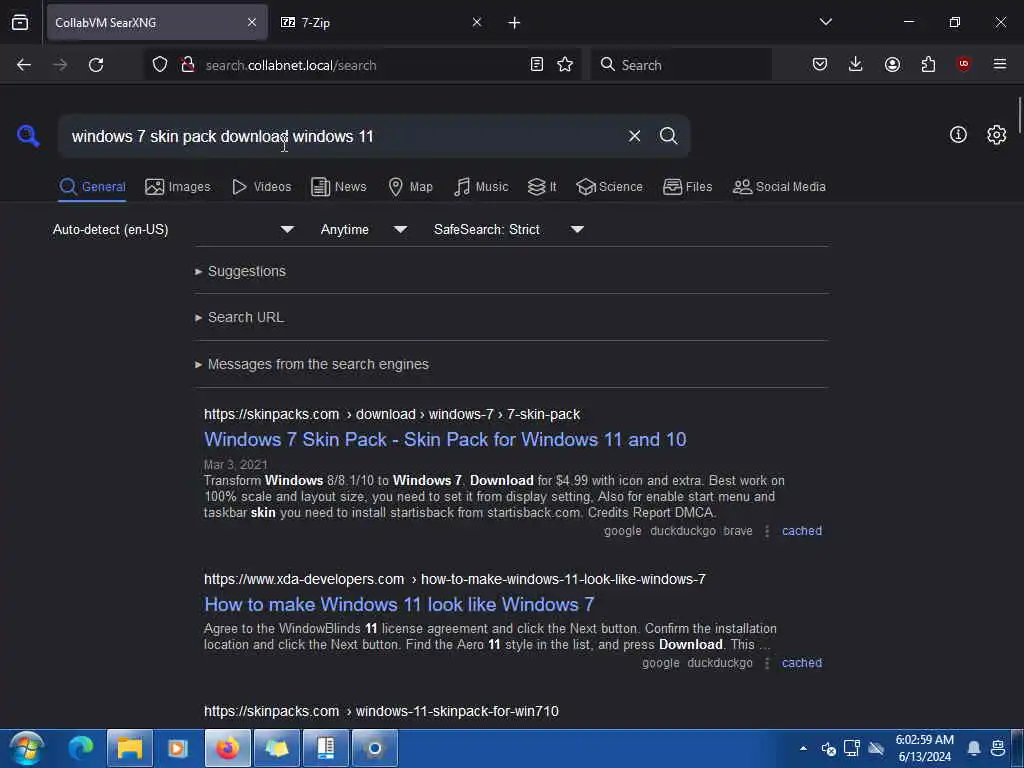This screenshot has width=1024, height=768.
Task: Open the notifications bell in tray
Action: pyautogui.click(x=973, y=748)
